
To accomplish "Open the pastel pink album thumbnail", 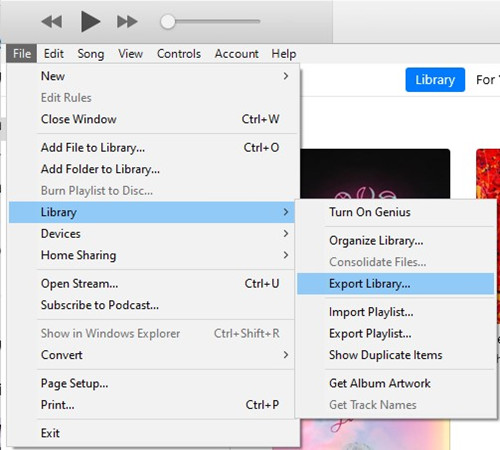I will (x=375, y=434).
